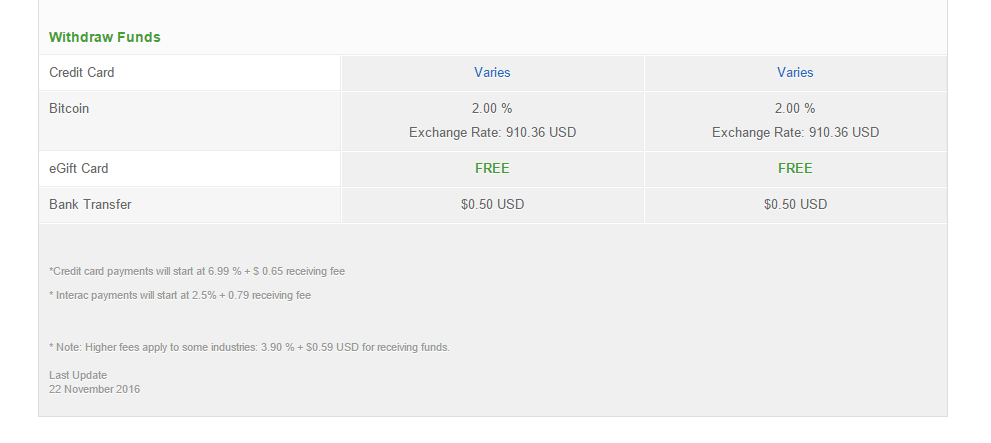
Task: Click the higher fees industries note
Action: click(x=249, y=348)
